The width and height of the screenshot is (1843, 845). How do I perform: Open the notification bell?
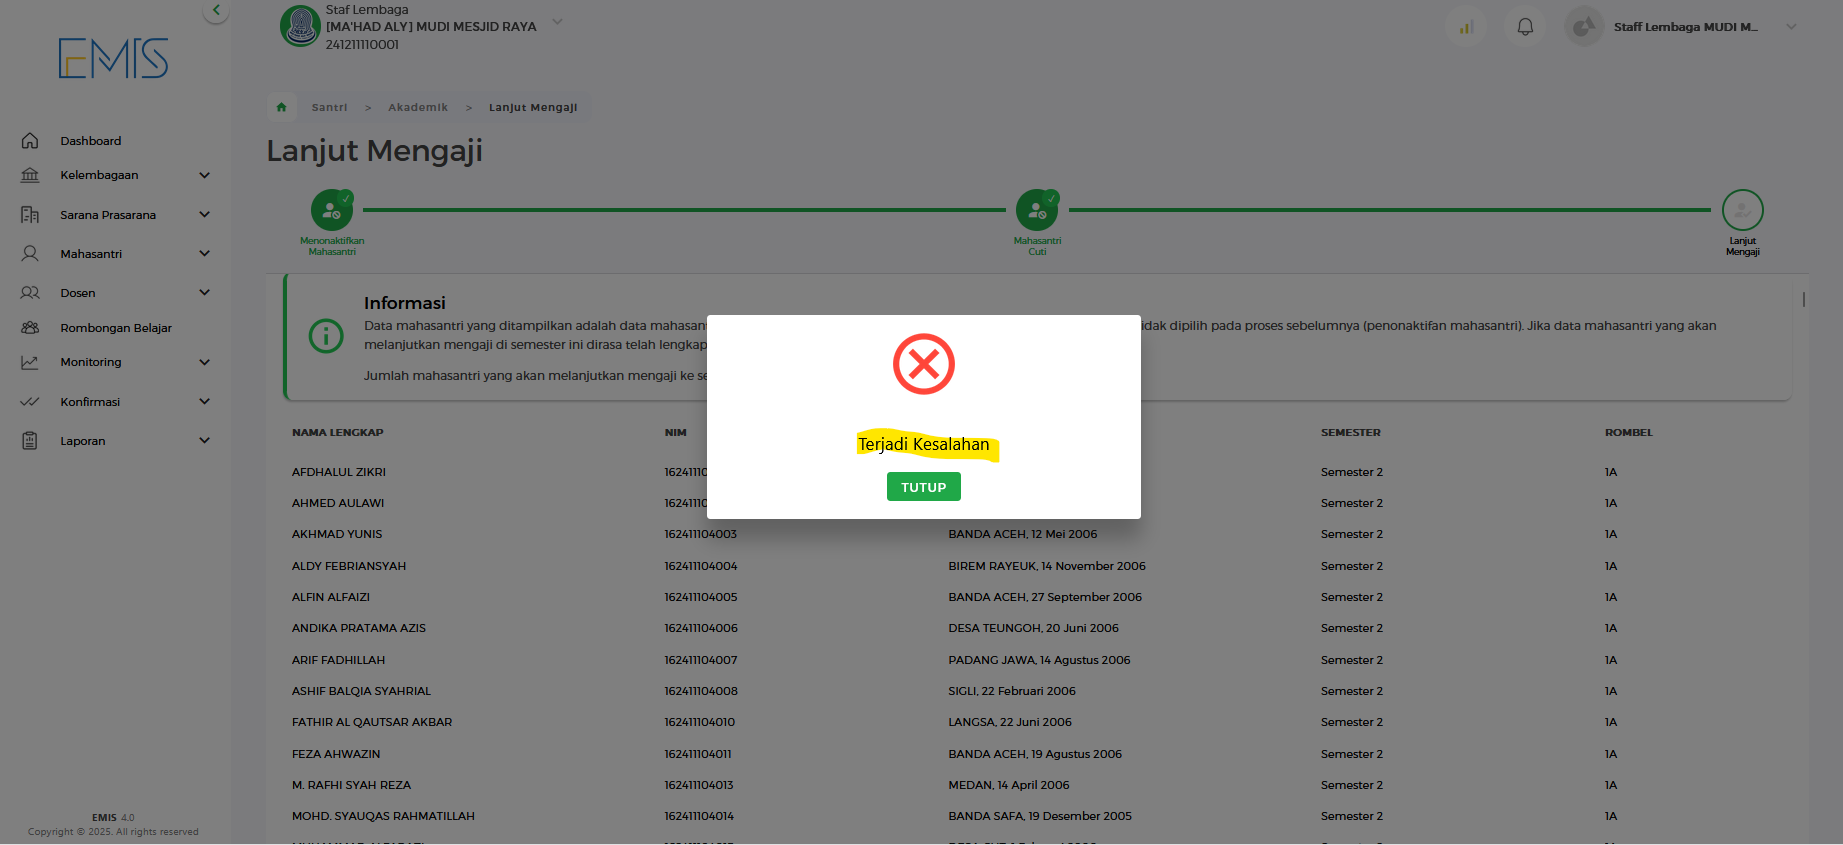(x=1525, y=27)
